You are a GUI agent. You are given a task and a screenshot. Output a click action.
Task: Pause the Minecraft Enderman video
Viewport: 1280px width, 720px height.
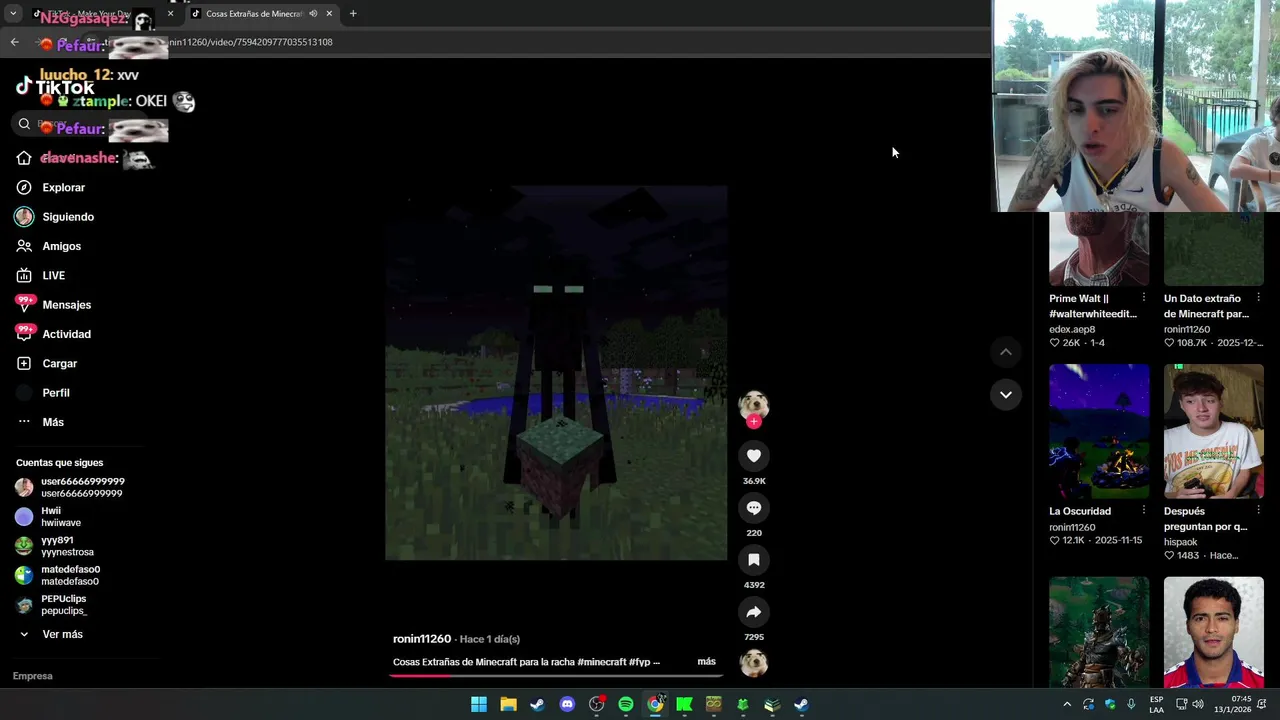[x=556, y=372]
